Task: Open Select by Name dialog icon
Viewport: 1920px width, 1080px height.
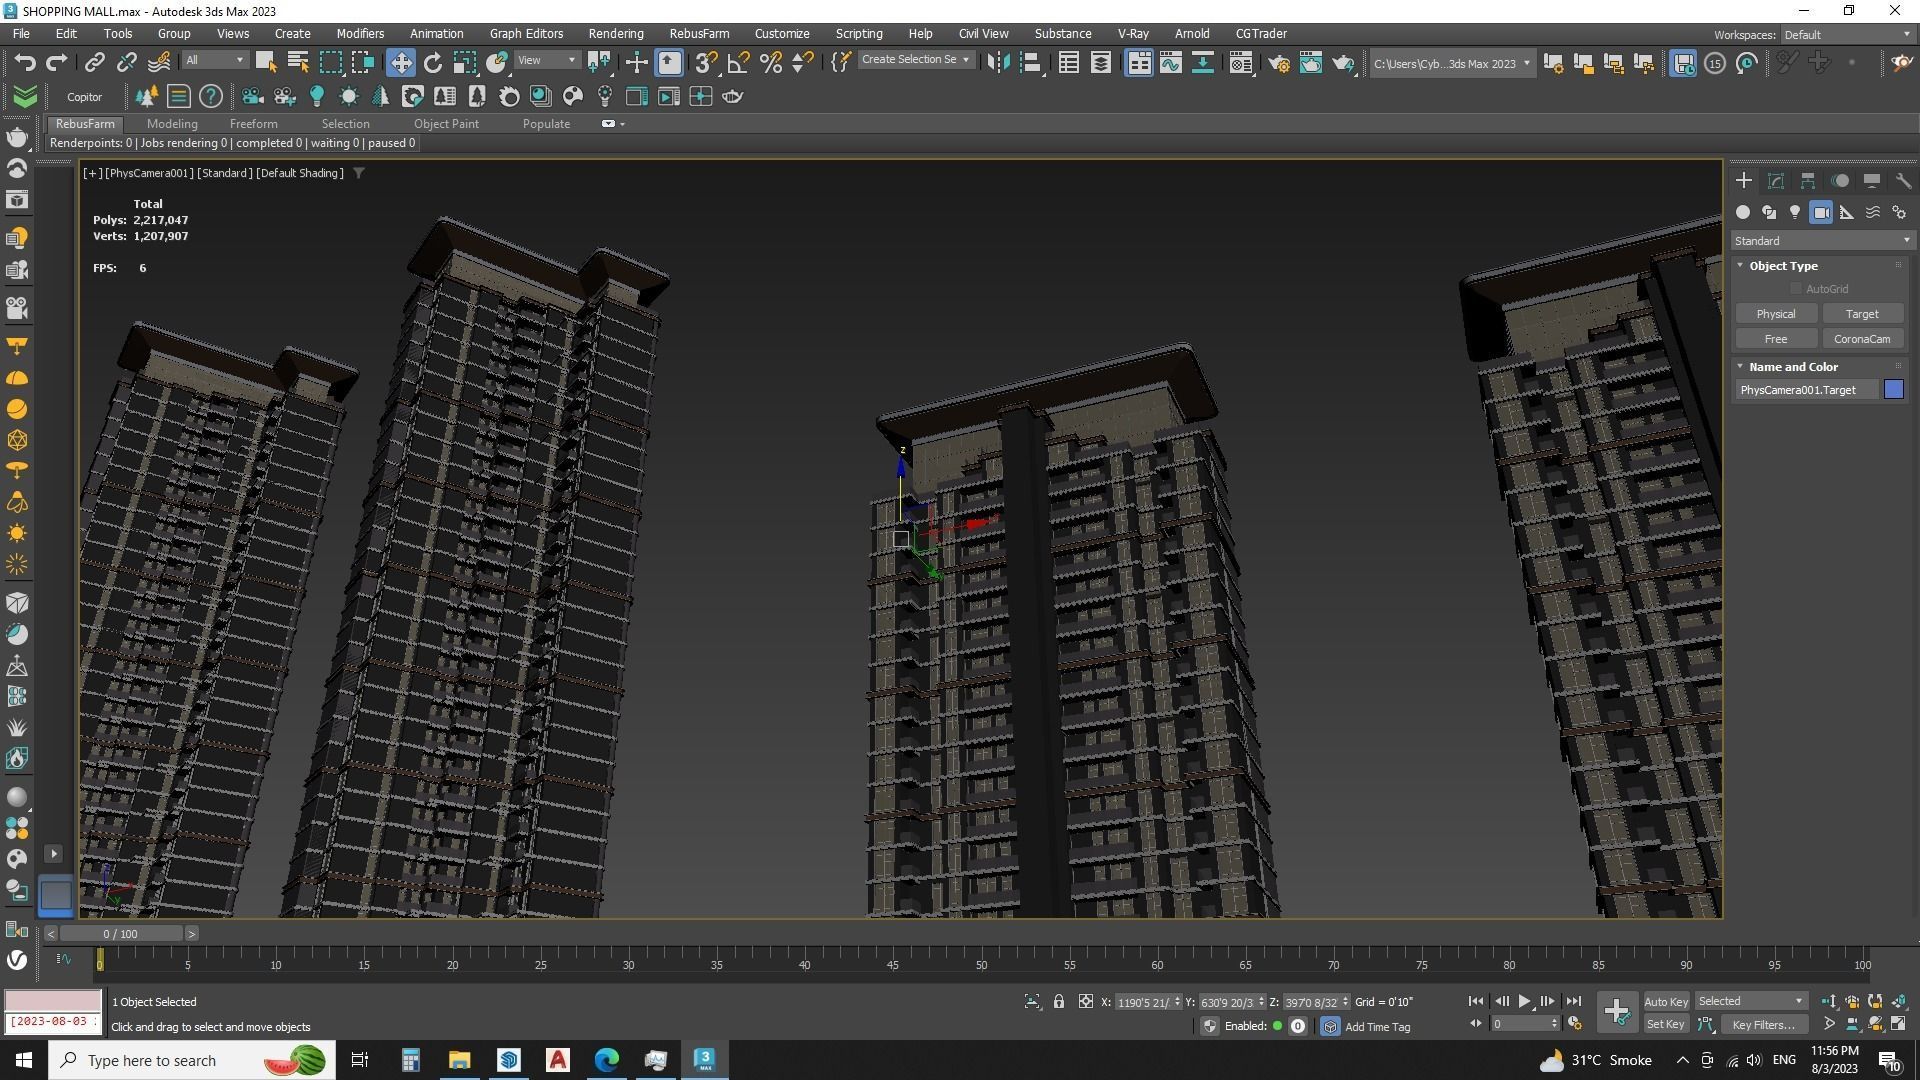Action: tap(298, 63)
